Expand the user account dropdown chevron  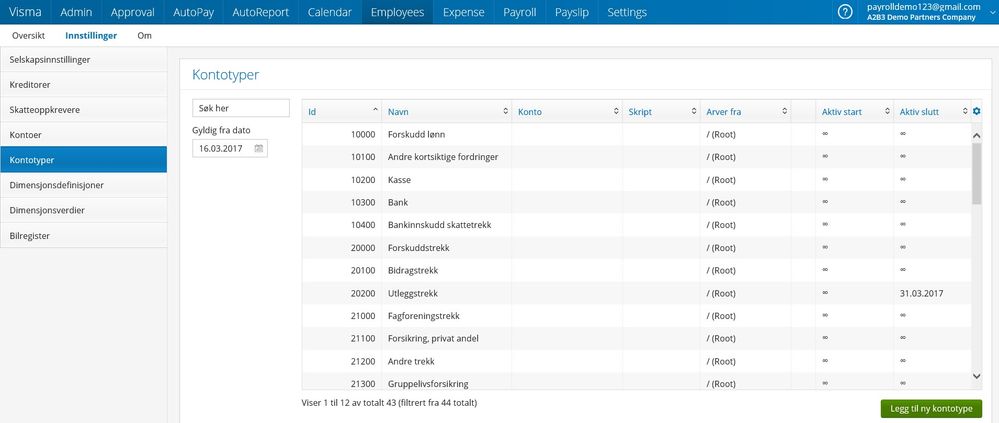pos(991,13)
